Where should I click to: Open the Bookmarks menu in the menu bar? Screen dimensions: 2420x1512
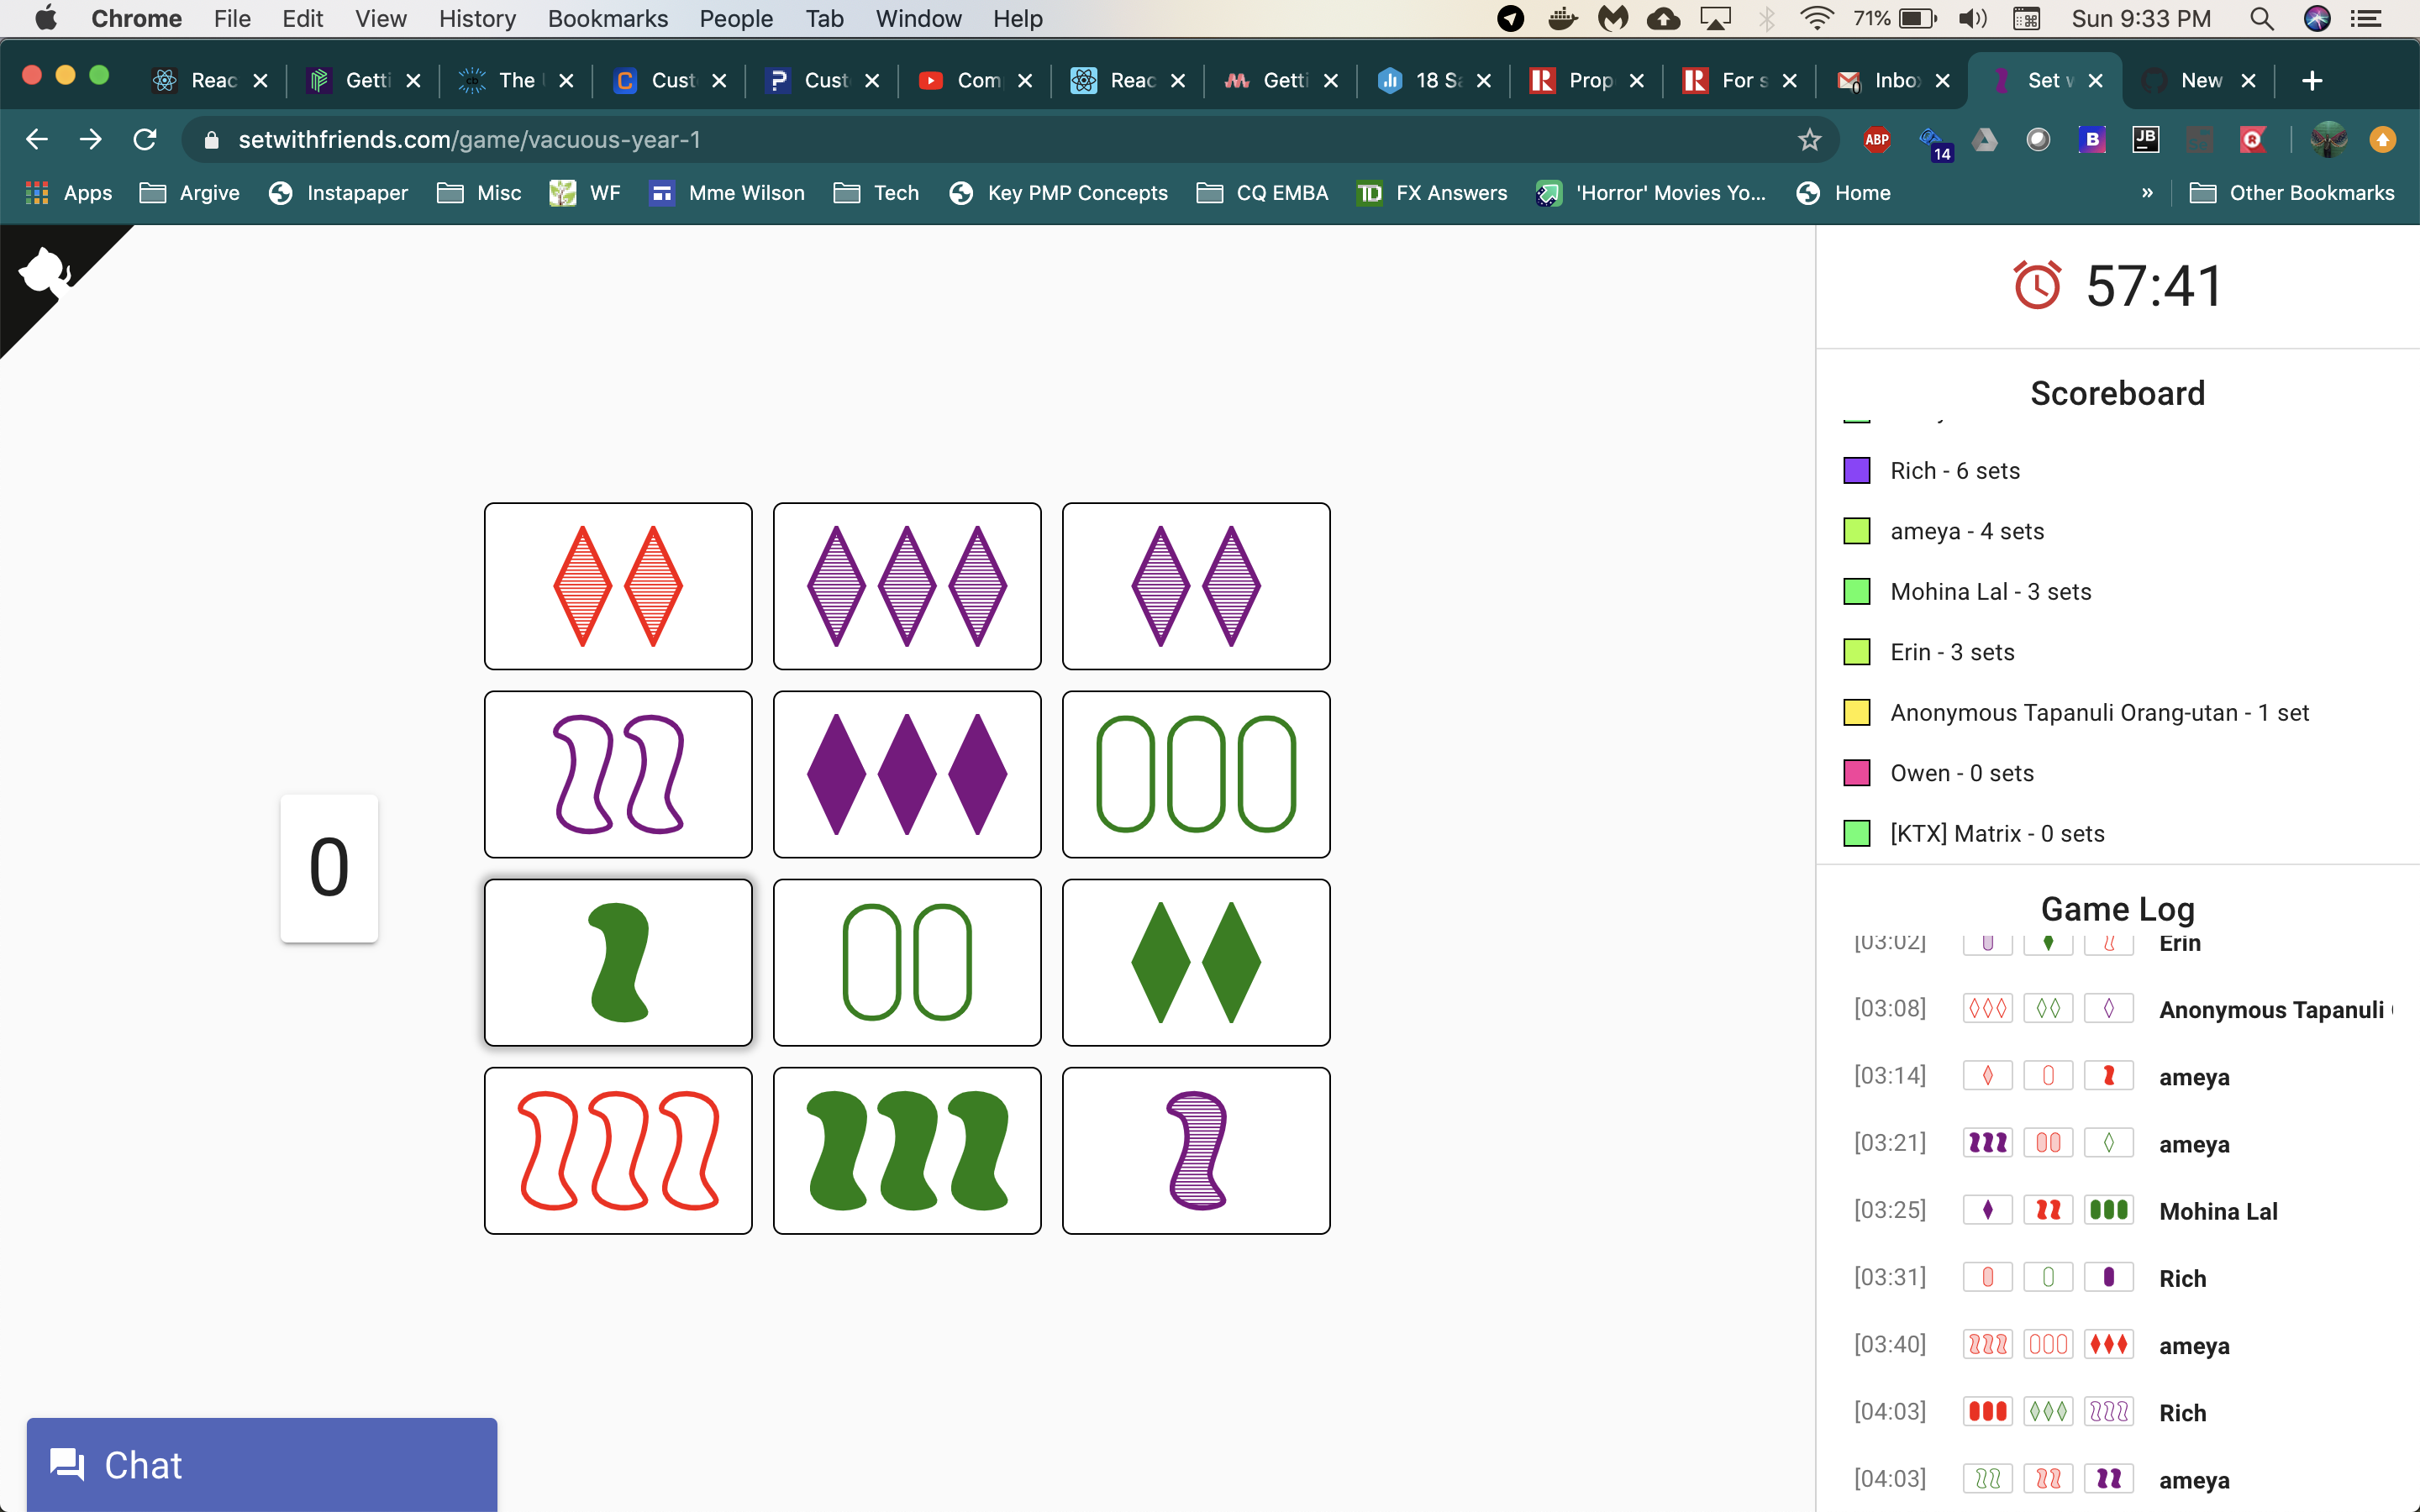(x=607, y=19)
